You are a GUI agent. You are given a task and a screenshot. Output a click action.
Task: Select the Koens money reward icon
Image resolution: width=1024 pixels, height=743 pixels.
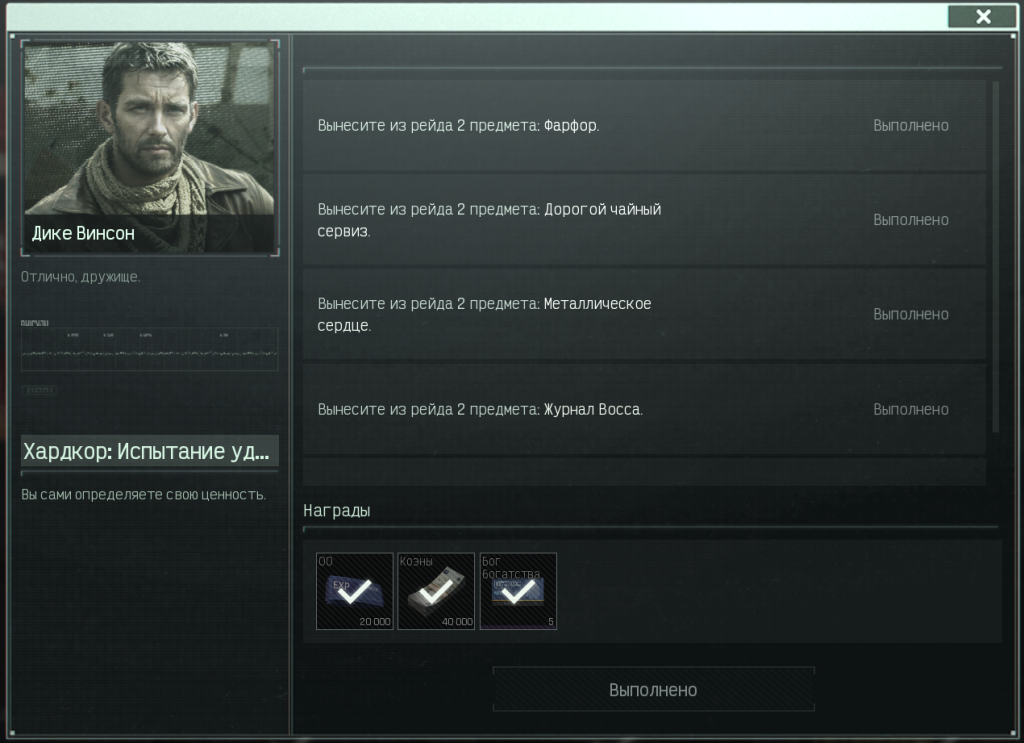(x=436, y=591)
